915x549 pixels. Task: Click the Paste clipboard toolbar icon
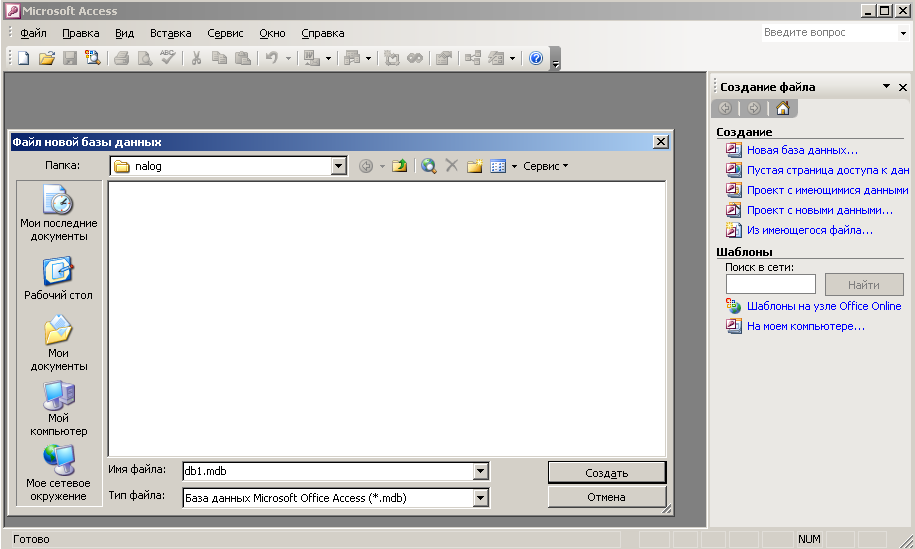tap(243, 58)
